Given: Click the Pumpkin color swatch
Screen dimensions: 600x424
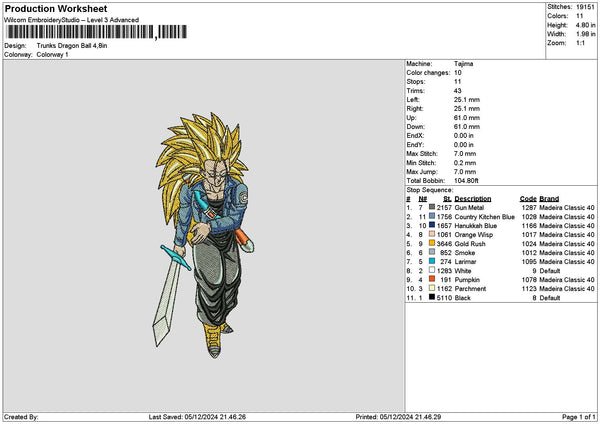Looking at the screenshot, I should [x=432, y=279].
